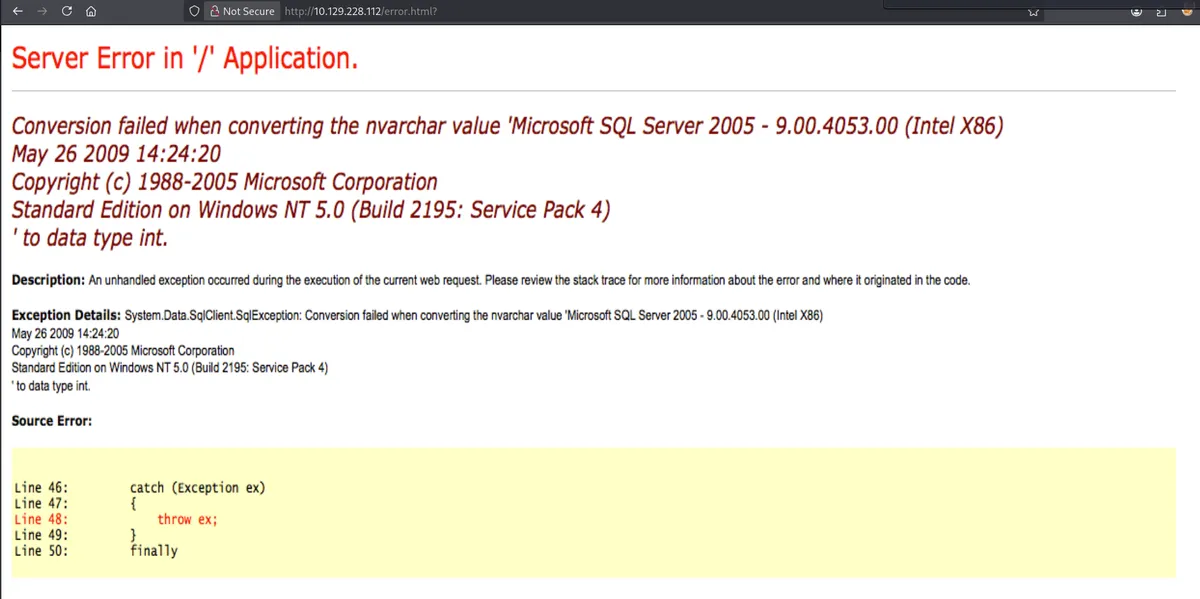Click the red 'throw ex;' code
This screenshot has height=599, width=1200.
(187, 519)
